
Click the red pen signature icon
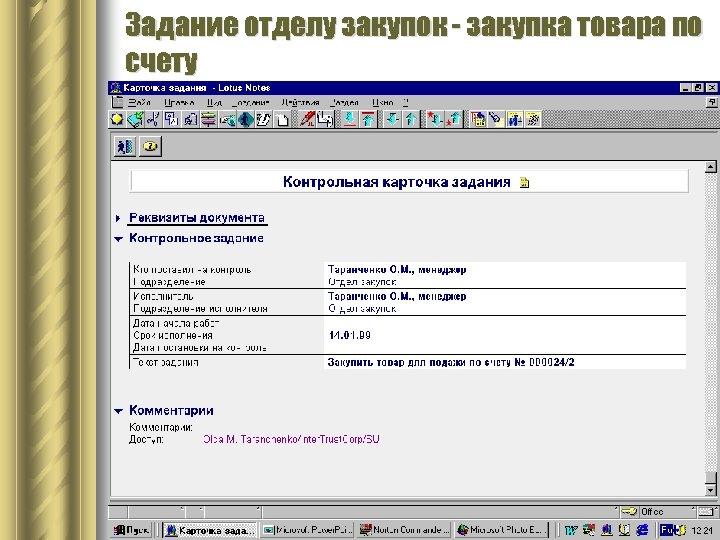click(307, 119)
